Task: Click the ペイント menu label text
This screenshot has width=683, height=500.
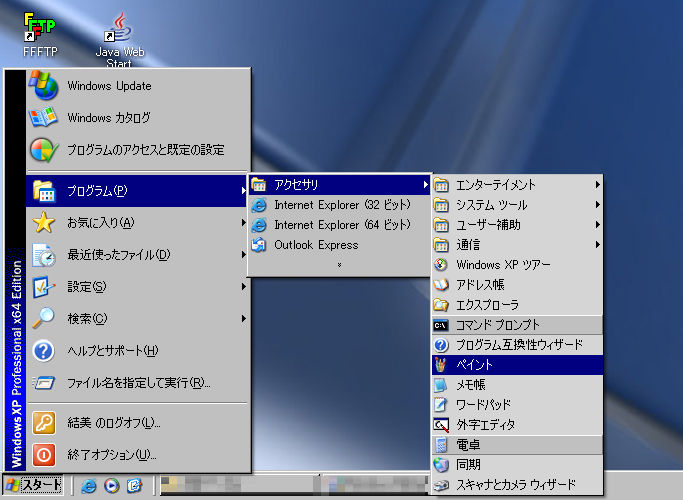Action: coord(474,365)
